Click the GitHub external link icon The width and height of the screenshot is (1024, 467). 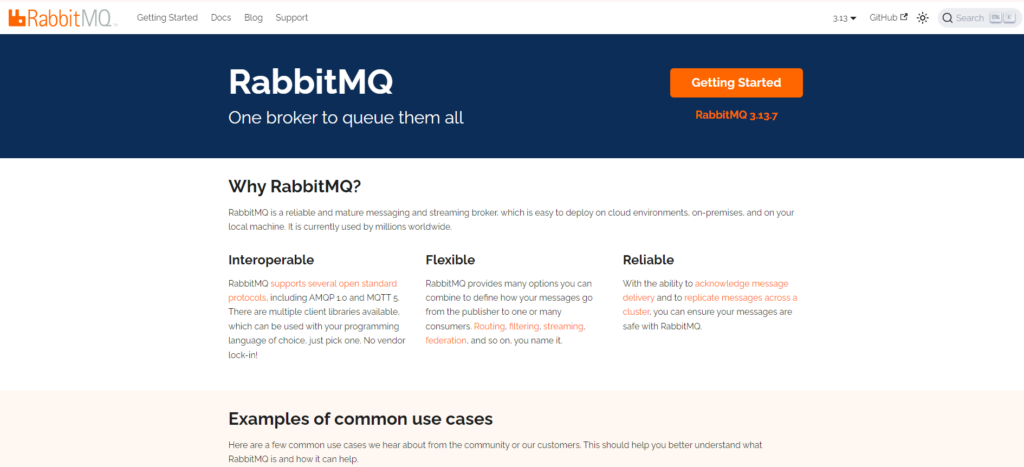coord(904,18)
